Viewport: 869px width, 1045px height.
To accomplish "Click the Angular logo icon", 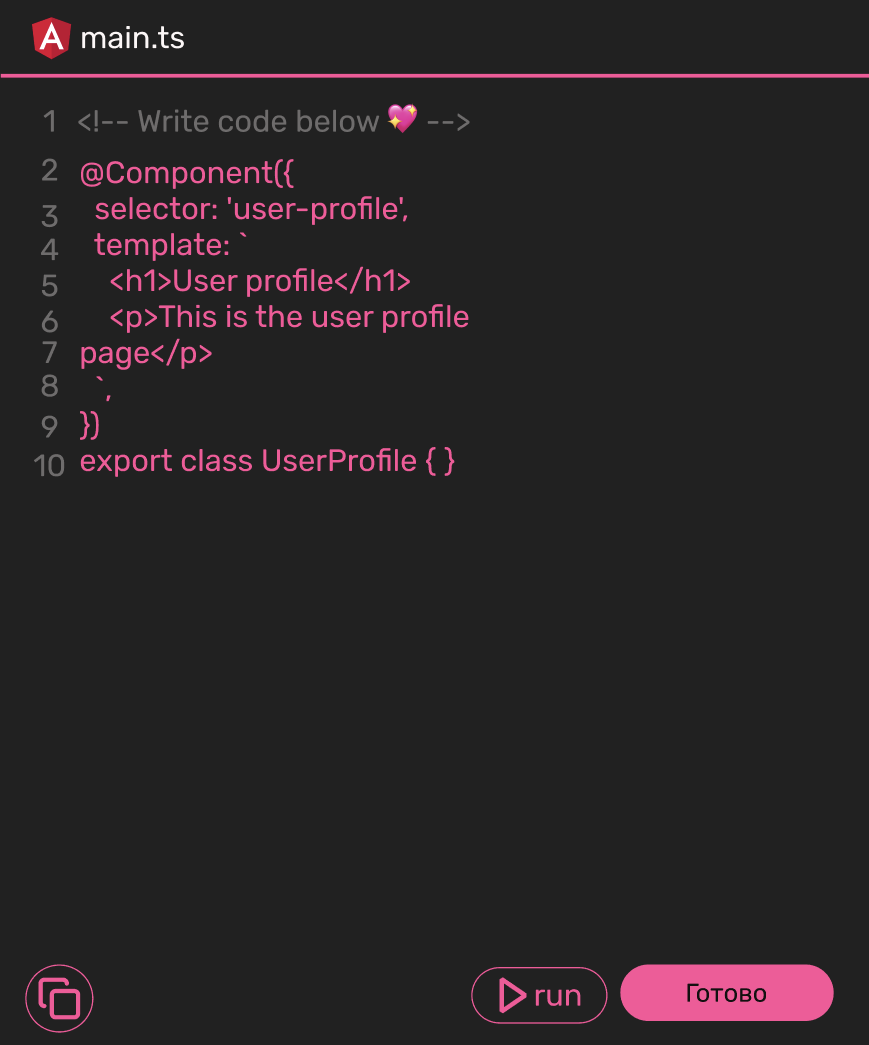I will point(50,39).
